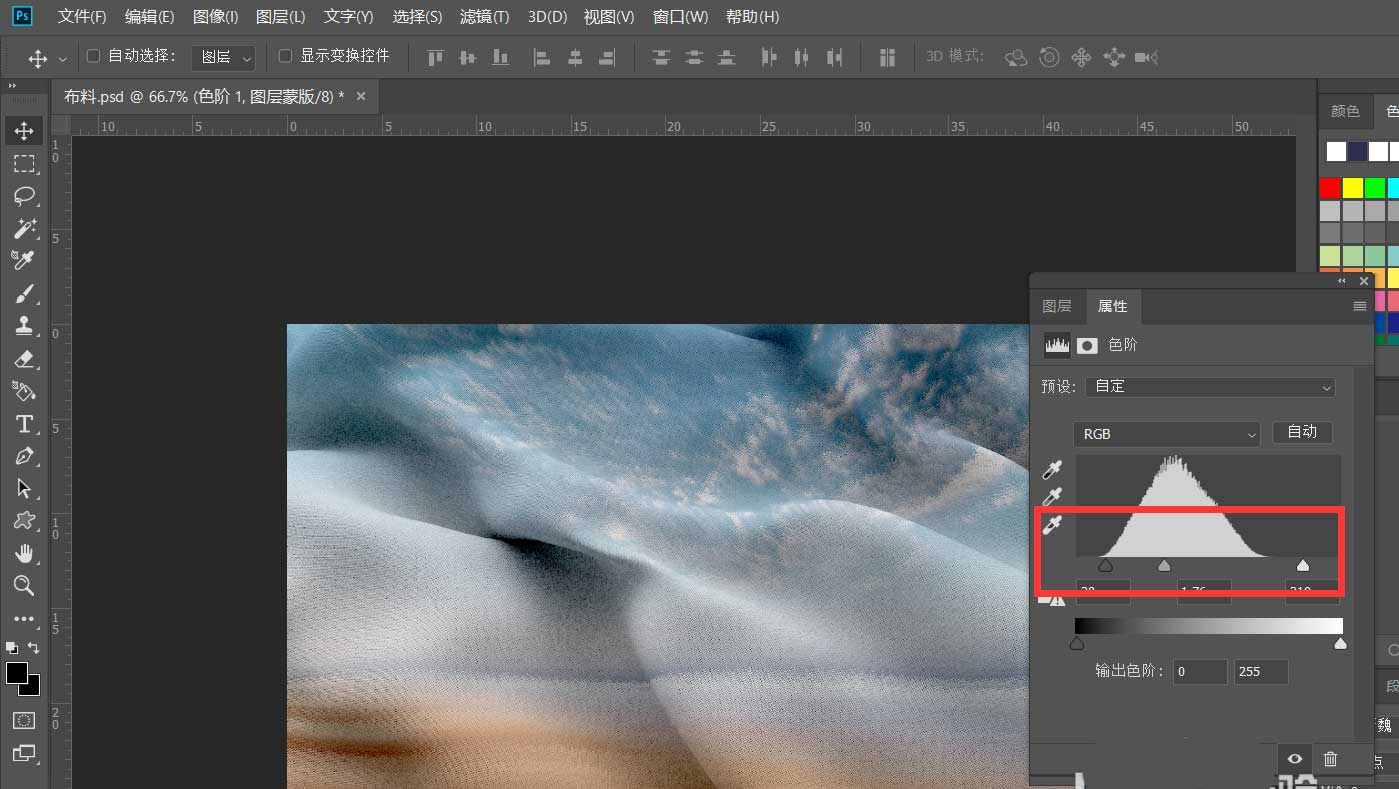Screen dimensions: 1399x789
Task: Toggle Quick Mask mode icon
Action: click(24, 720)
